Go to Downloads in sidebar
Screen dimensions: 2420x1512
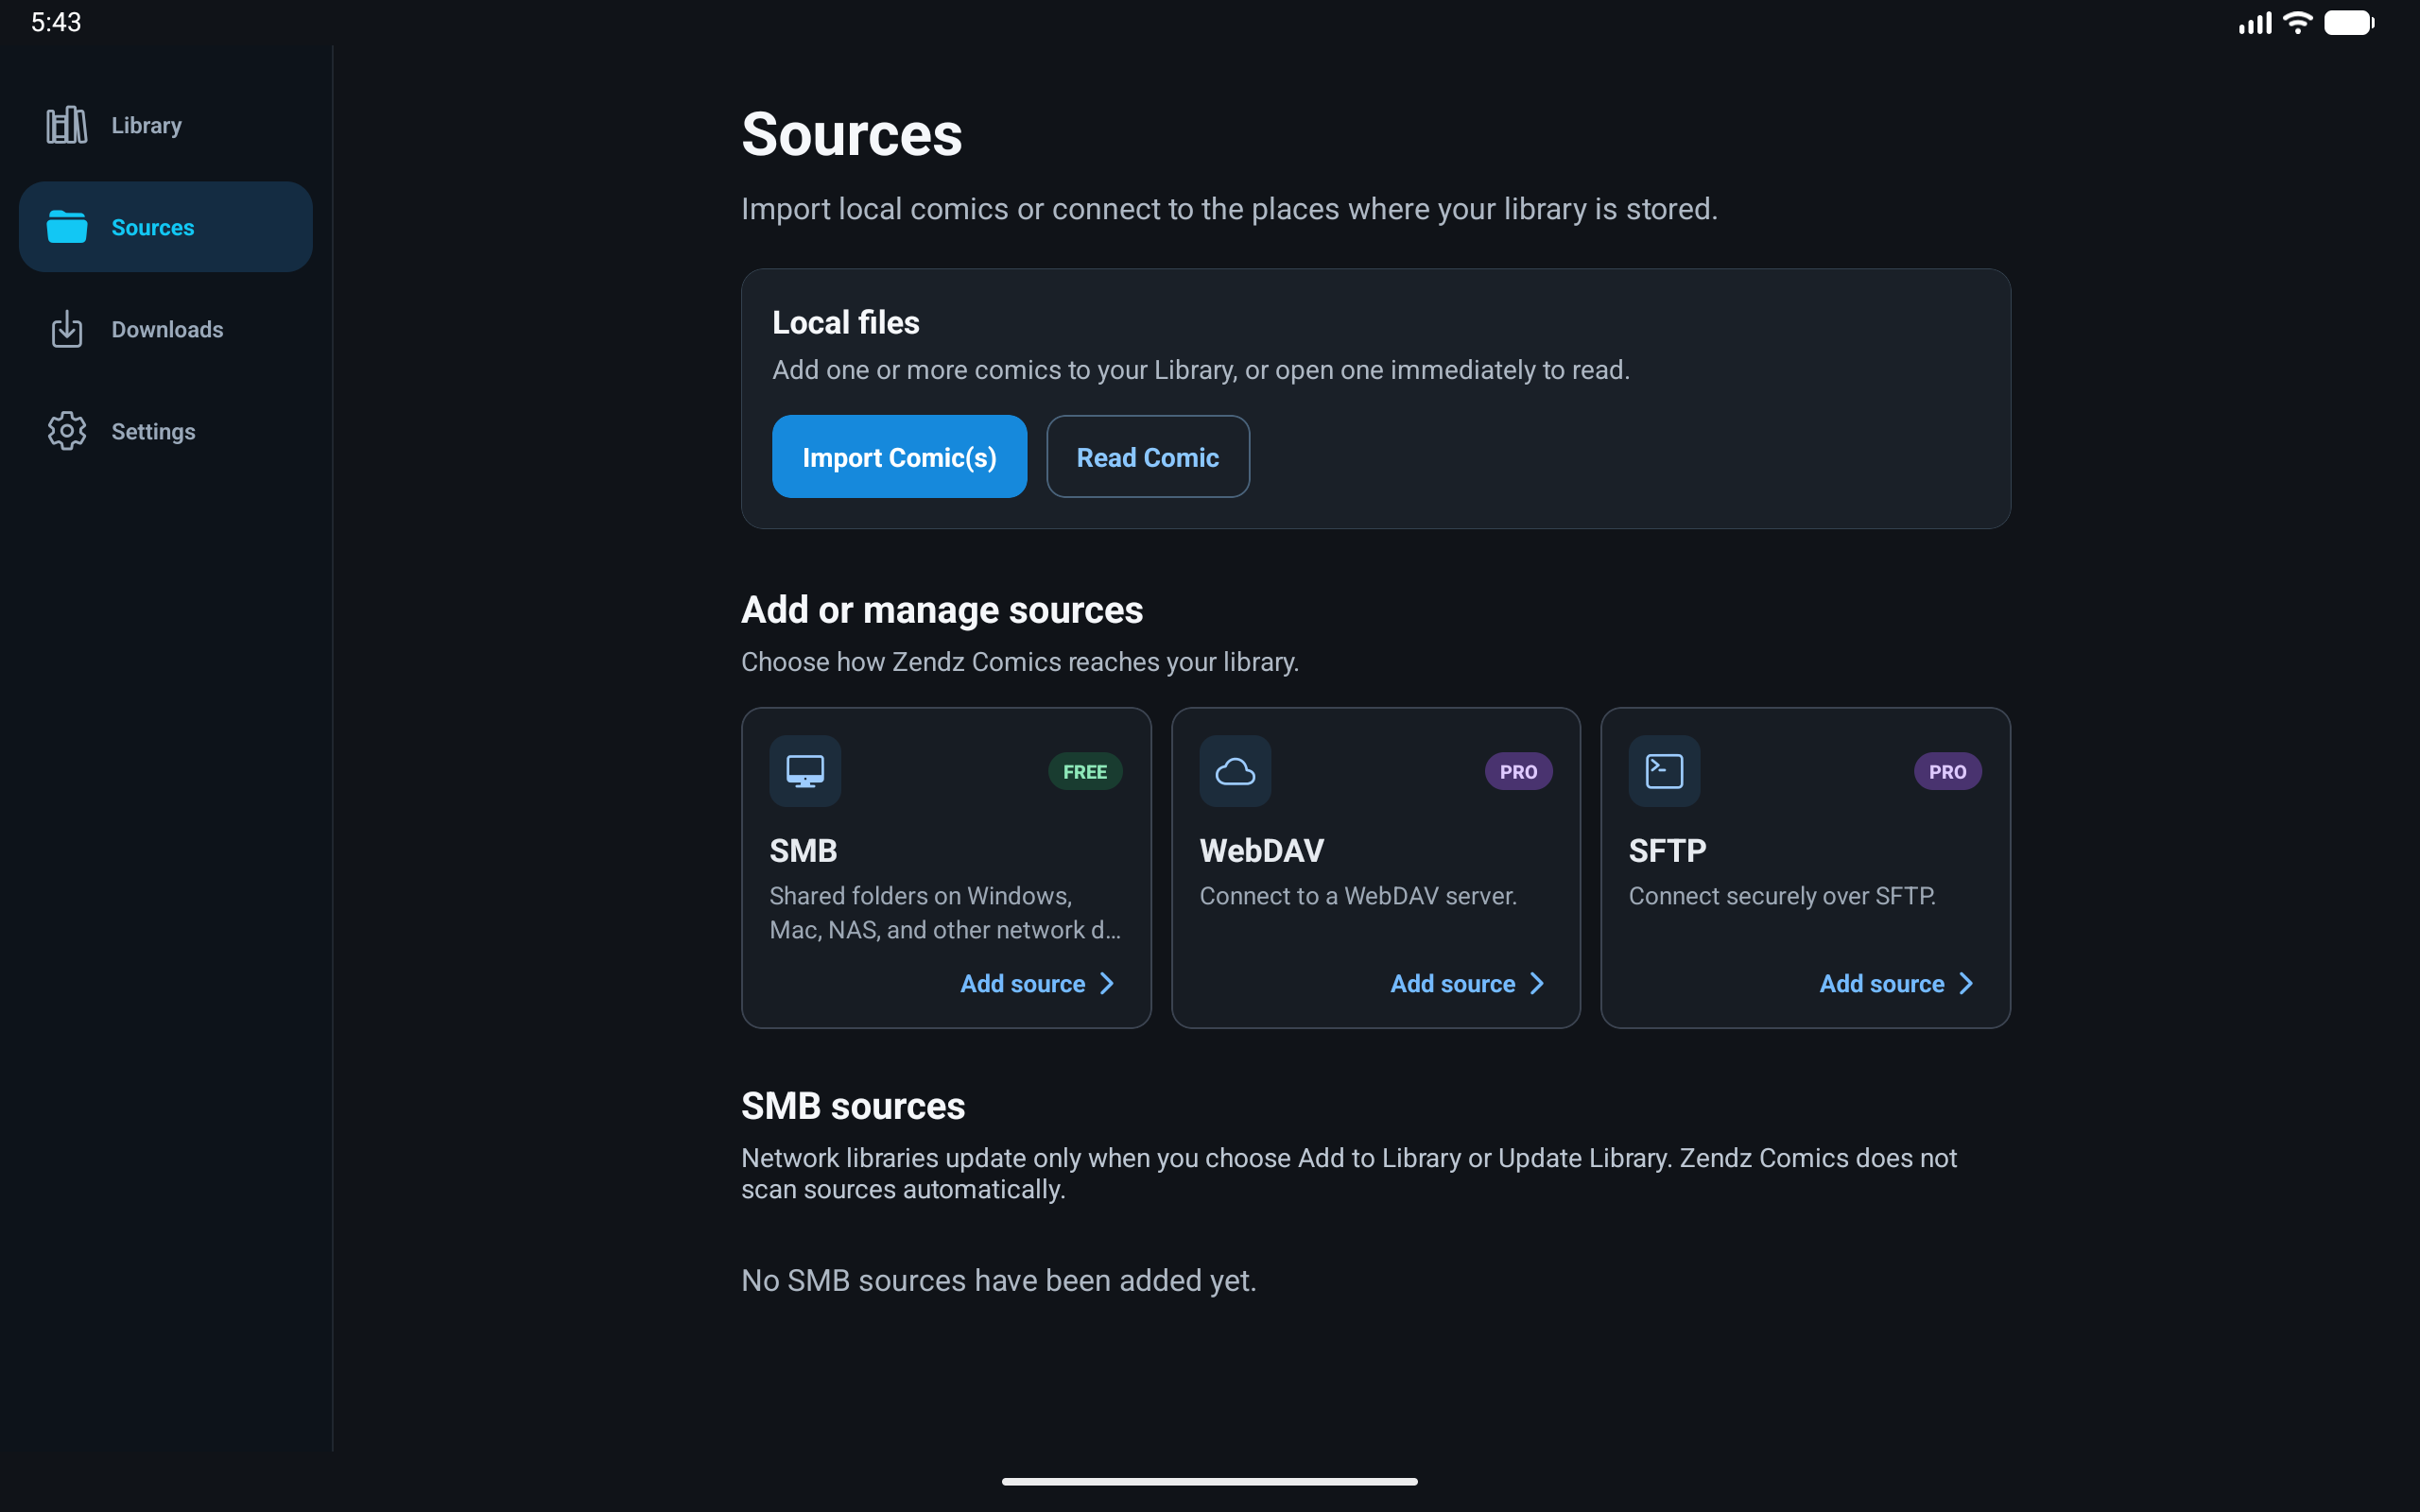pyautogui.click(x=166, y=329)
